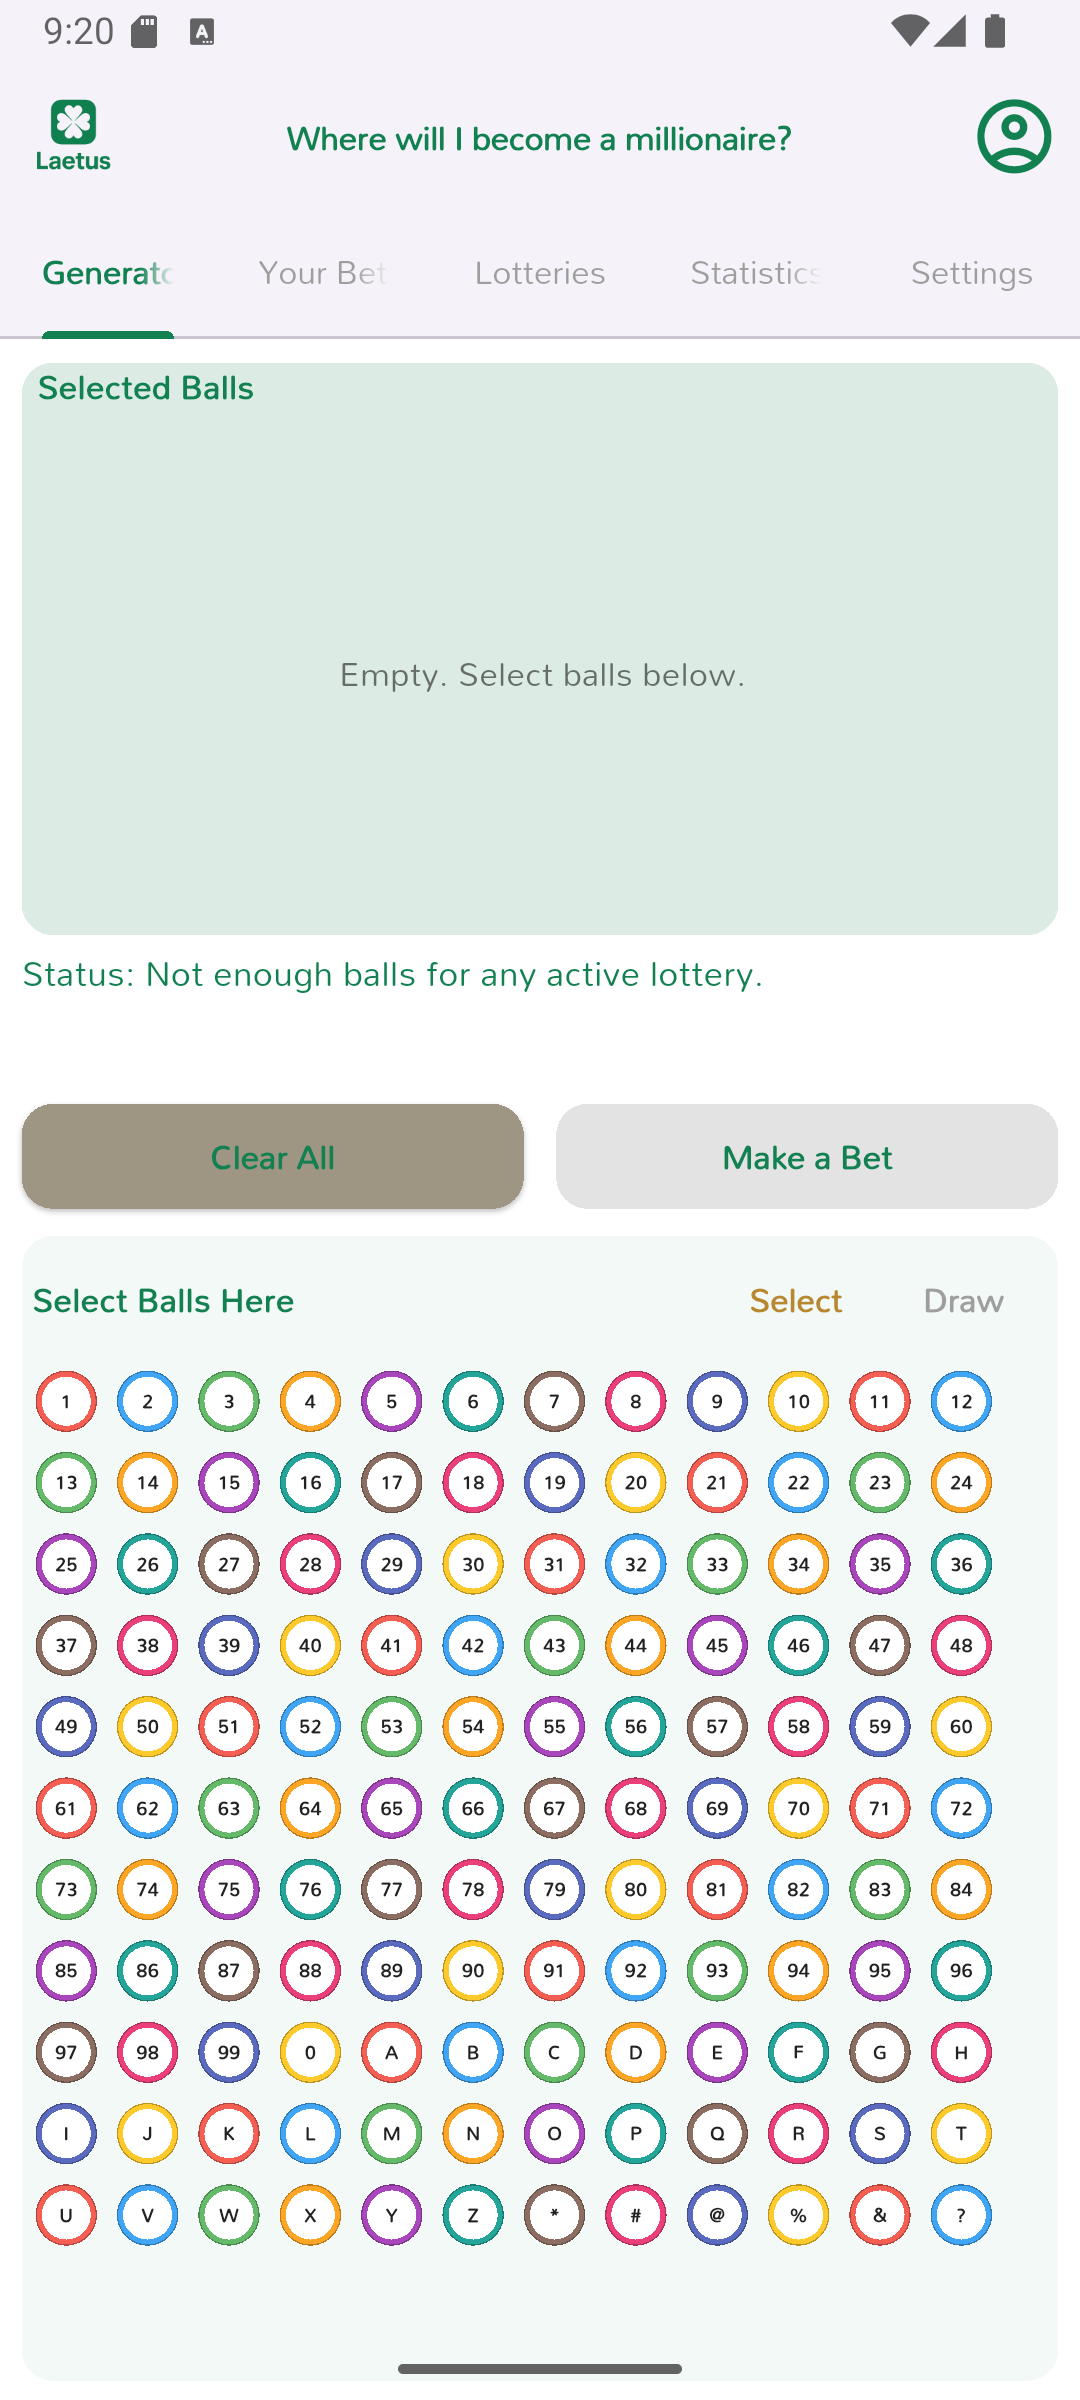Screen dimensions: 1080x2400
Task: Tap the Laetus clover logo
Action: pyautogui.click(x=74, y=134)
